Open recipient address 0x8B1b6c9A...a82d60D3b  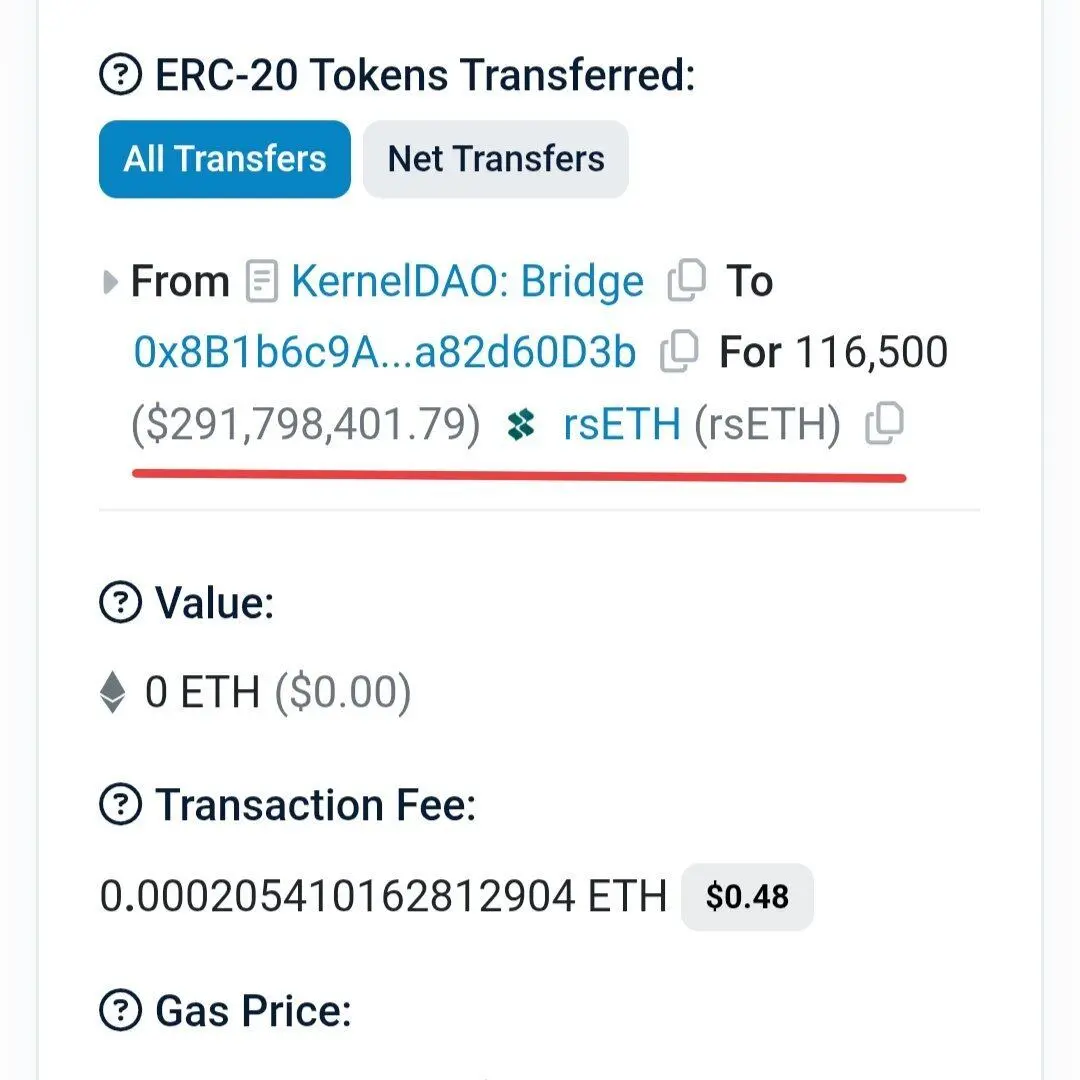coord(384,352)
